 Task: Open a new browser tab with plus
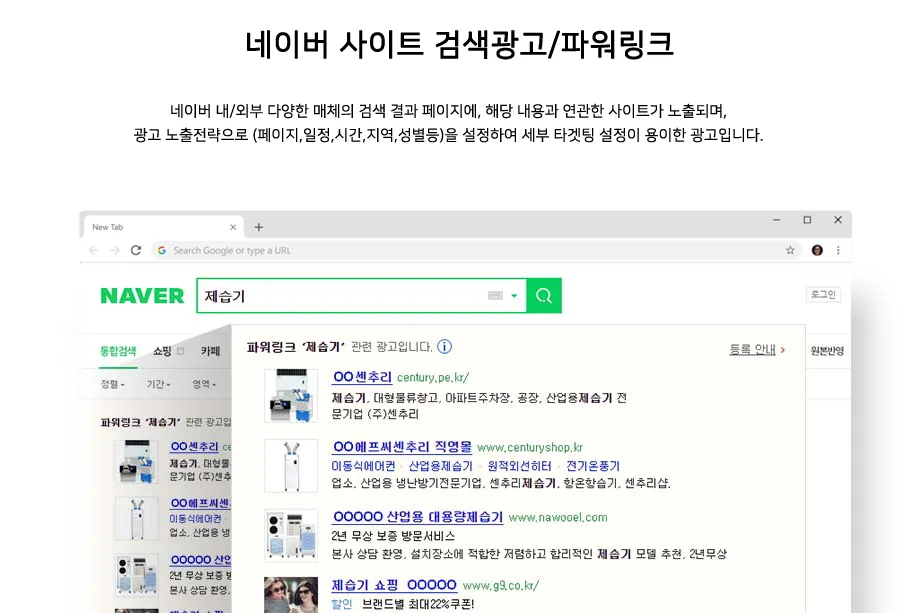pos(259,227)
